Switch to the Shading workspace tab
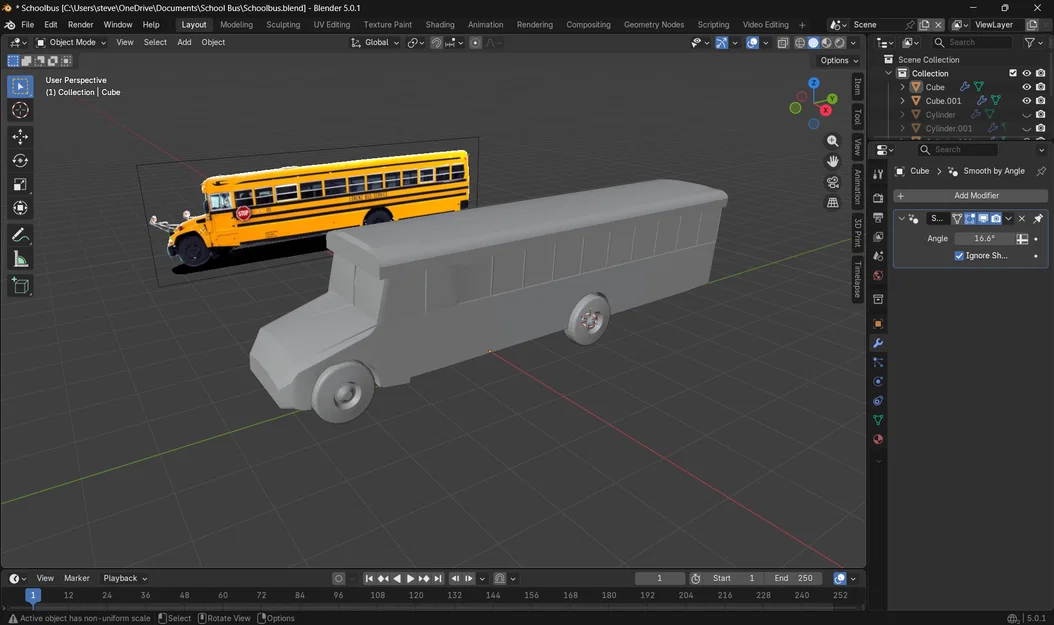This screenshot has width=1054, height=625. coord(440,25)
